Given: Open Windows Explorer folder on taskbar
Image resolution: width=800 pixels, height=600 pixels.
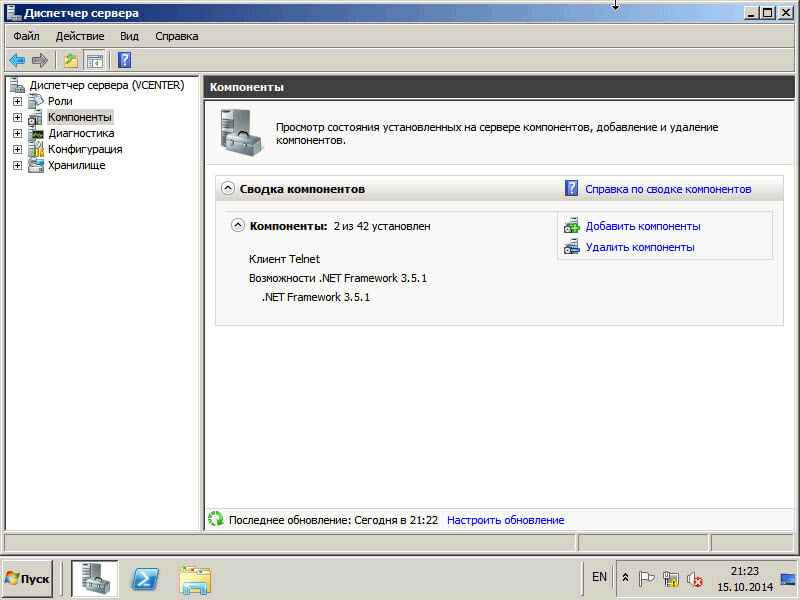Looking at the screenshot, I should [195, 580].
